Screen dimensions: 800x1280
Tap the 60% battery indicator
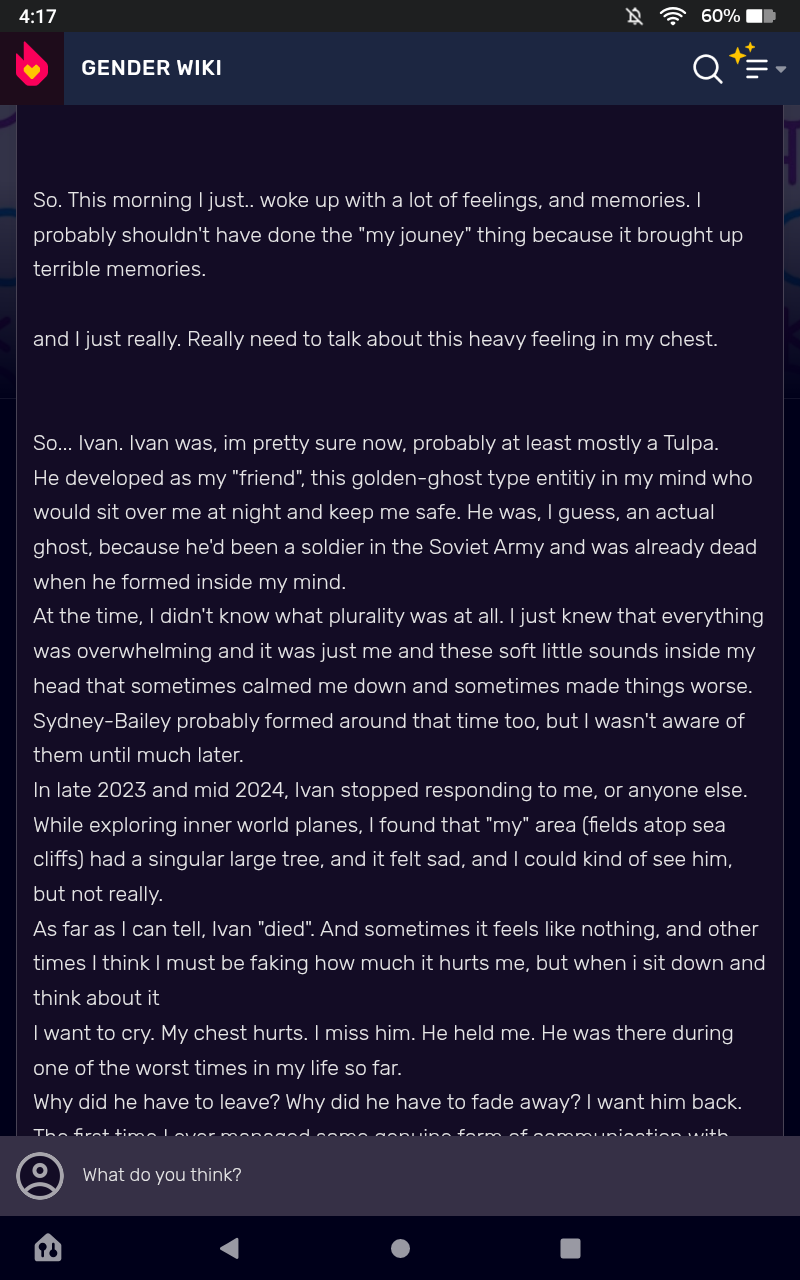(738, 16)
